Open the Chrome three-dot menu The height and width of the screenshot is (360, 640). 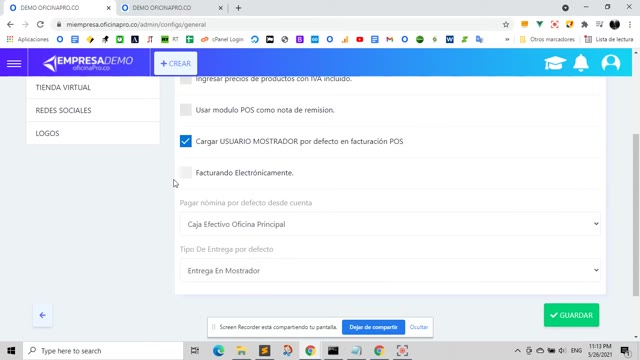tap(630, 24)
